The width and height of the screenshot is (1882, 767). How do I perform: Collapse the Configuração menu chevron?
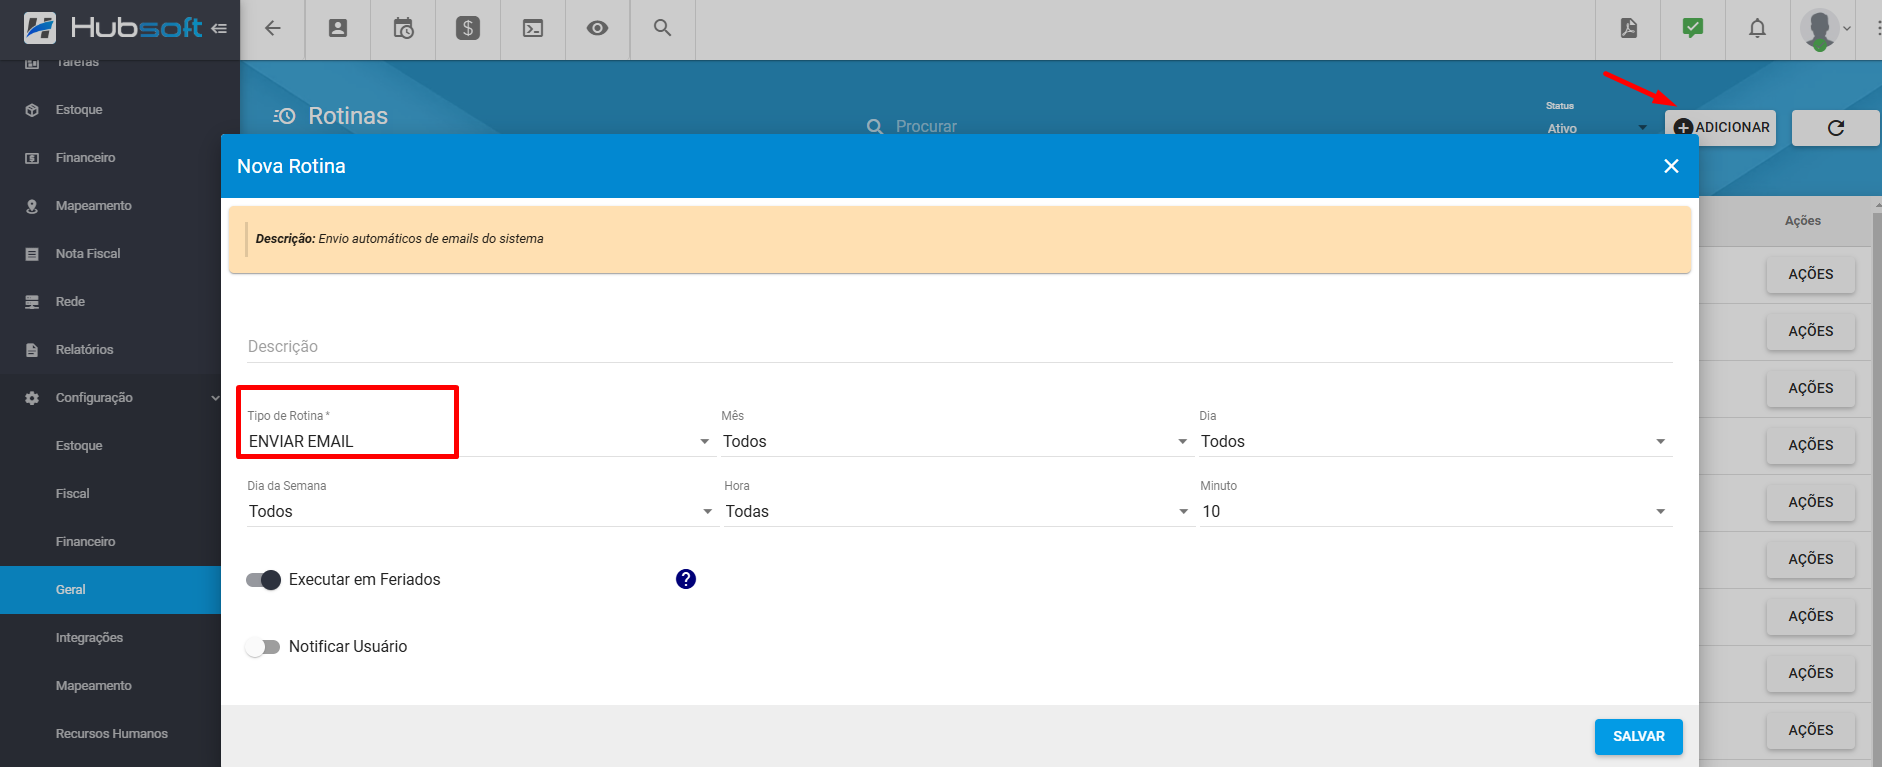point(215,398)
